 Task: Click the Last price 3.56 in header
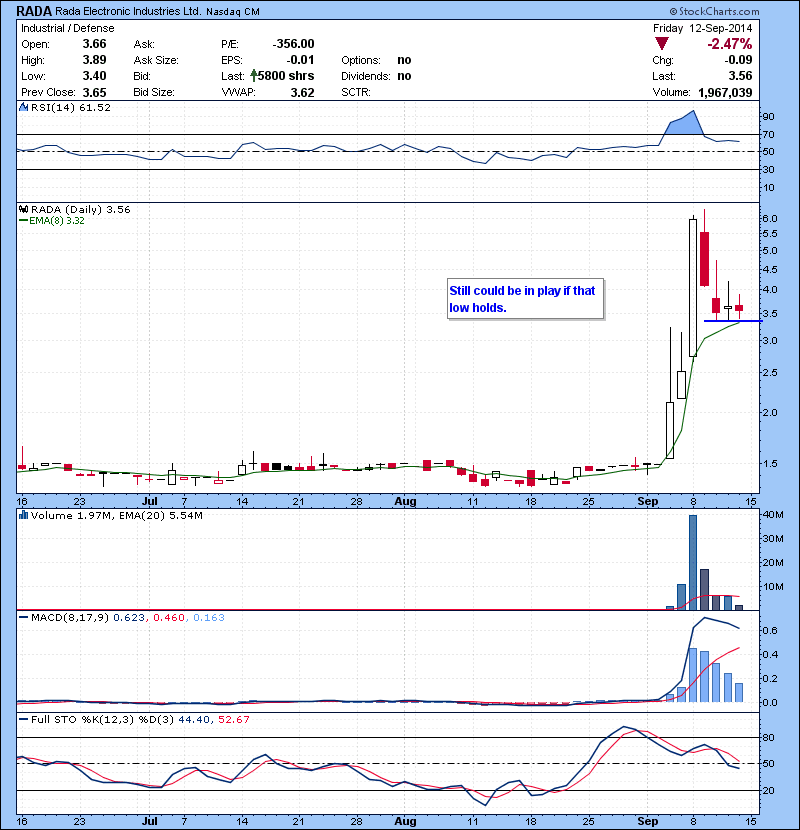[x=740, y=76]
